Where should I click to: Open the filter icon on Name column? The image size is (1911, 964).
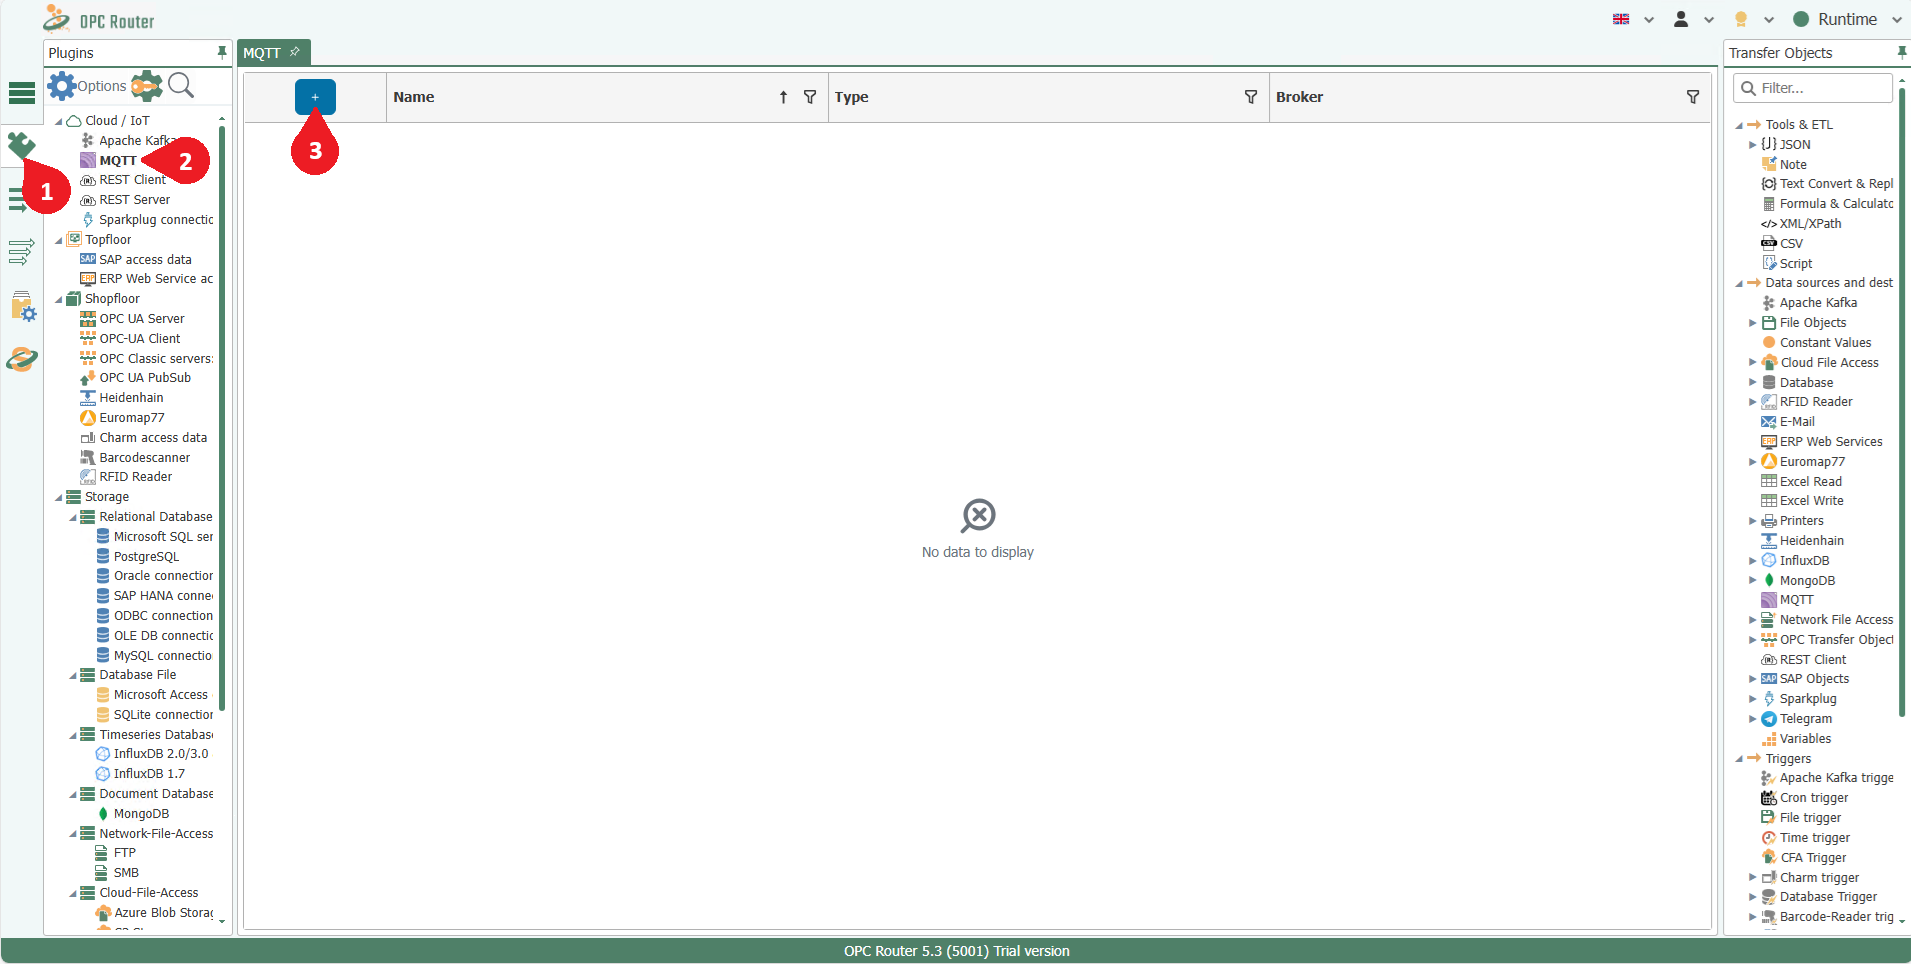tap(810, 97)
